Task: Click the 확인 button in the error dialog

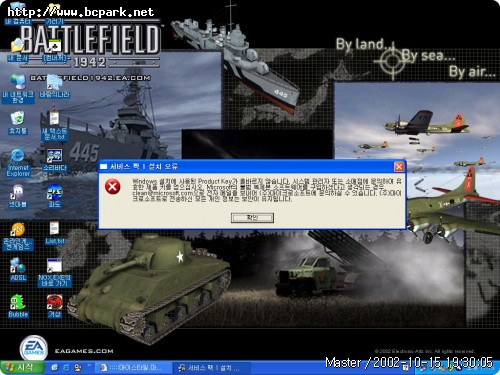Action: [x=252, y=218]
